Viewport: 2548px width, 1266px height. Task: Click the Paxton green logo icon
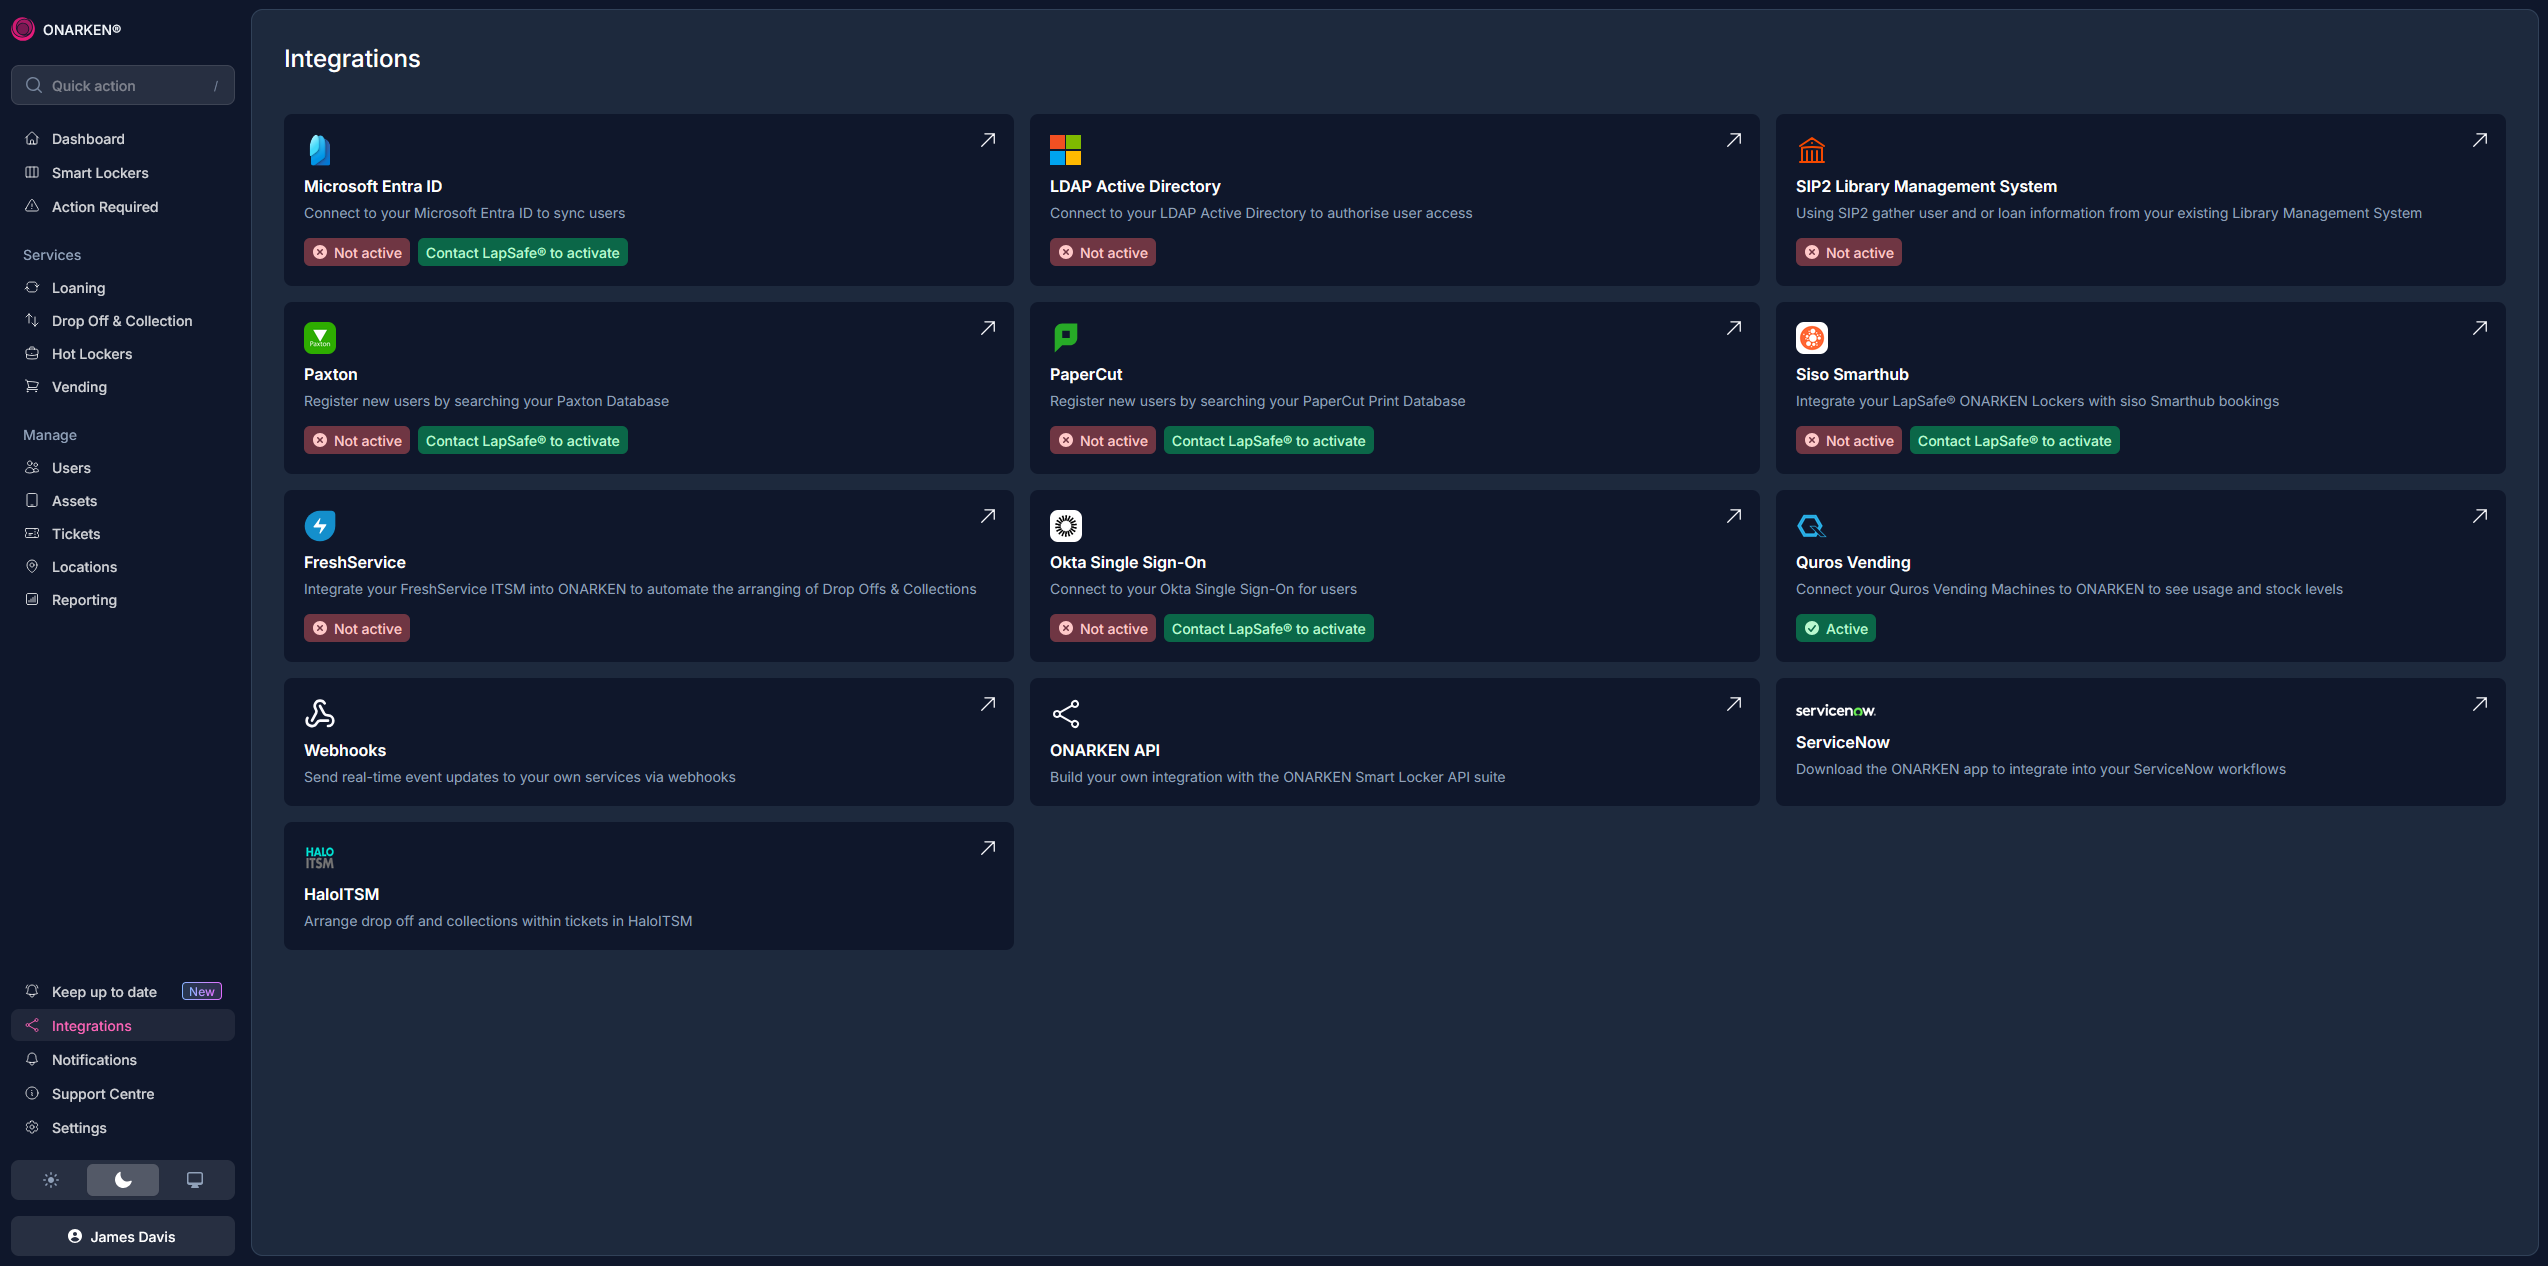tap(320, 338)
